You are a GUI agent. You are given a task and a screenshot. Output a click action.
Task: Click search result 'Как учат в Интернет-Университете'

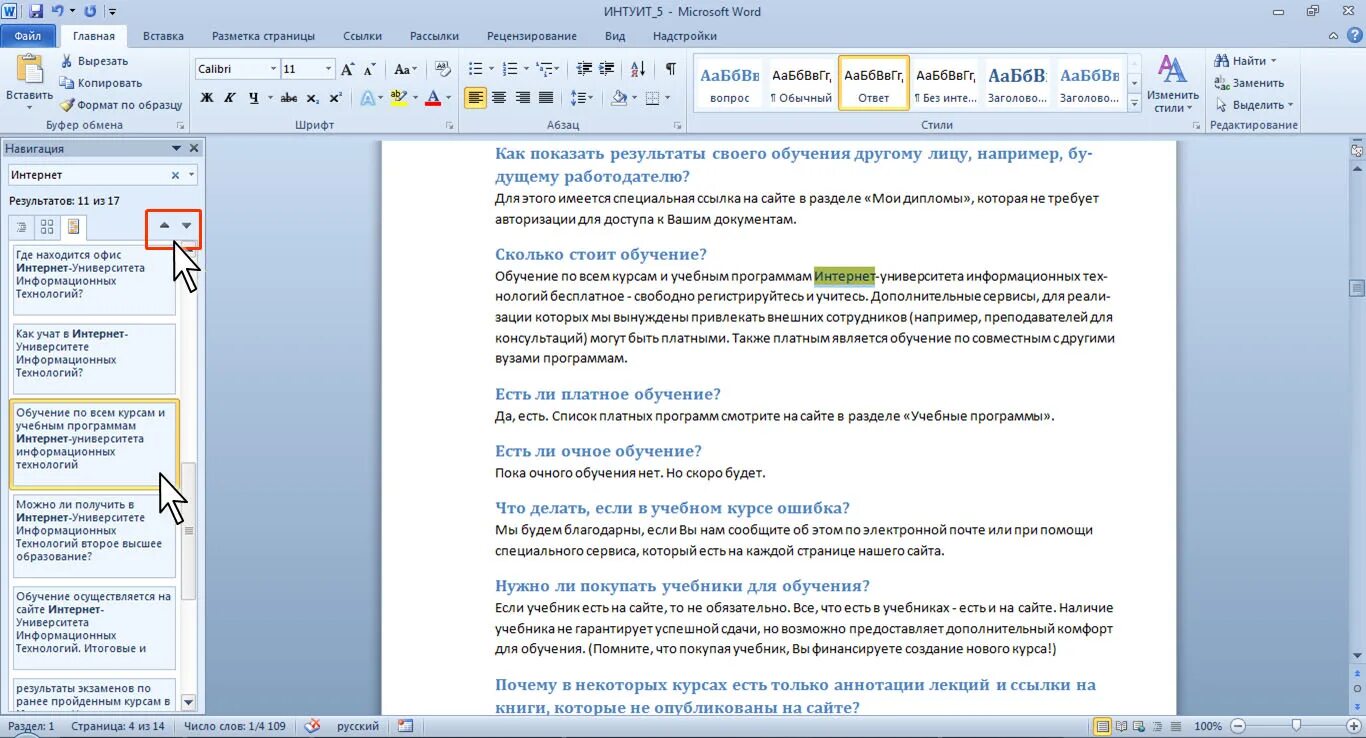tap(93, 358)
